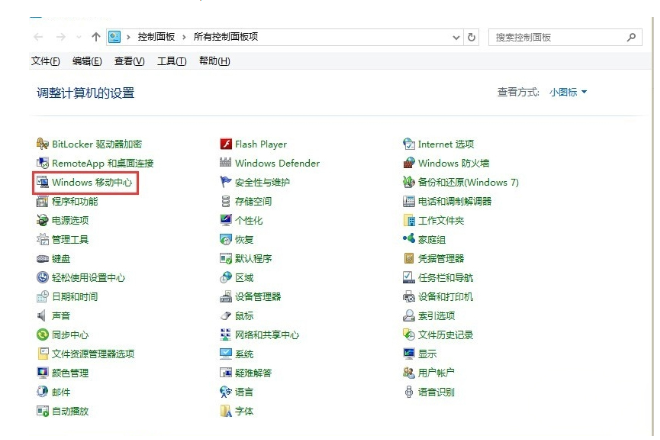Open the 查看(V) menu
The width and height of the screenshot is (660, 440).
[x=129, y=61]
